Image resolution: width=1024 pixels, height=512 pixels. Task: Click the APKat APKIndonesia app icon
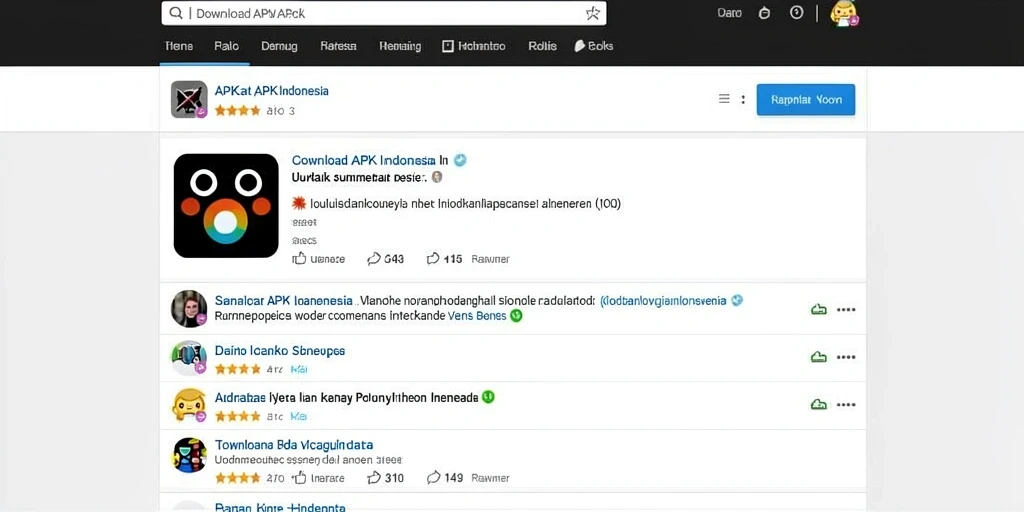click(189, 99)
